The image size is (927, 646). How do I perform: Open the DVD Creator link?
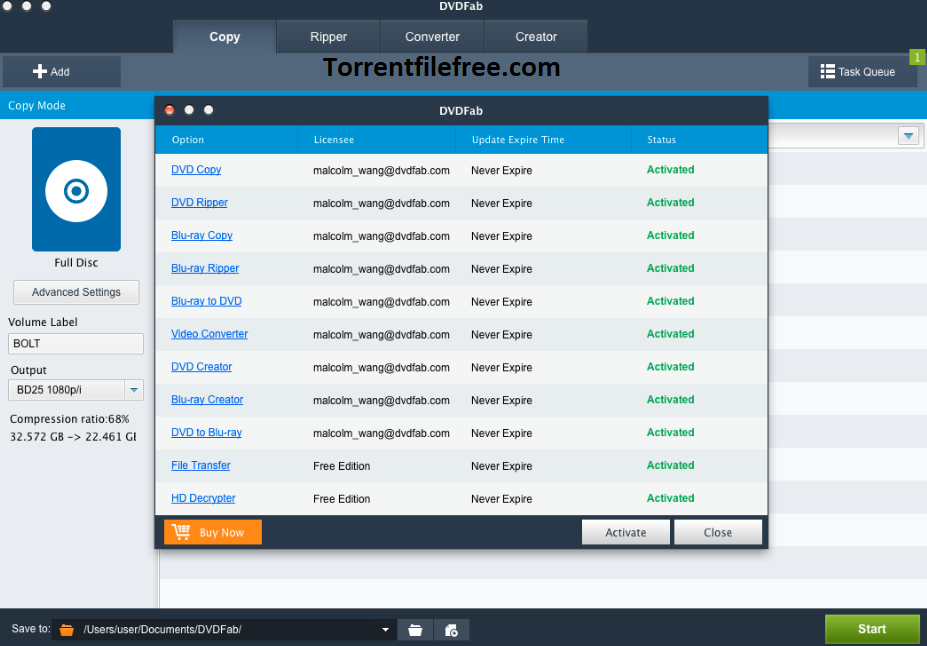click(202, 367)
